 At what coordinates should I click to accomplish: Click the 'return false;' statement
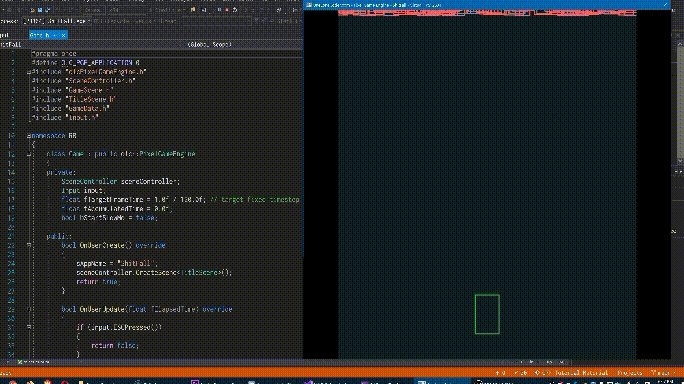pyautogui.click(x=115, y=345)
